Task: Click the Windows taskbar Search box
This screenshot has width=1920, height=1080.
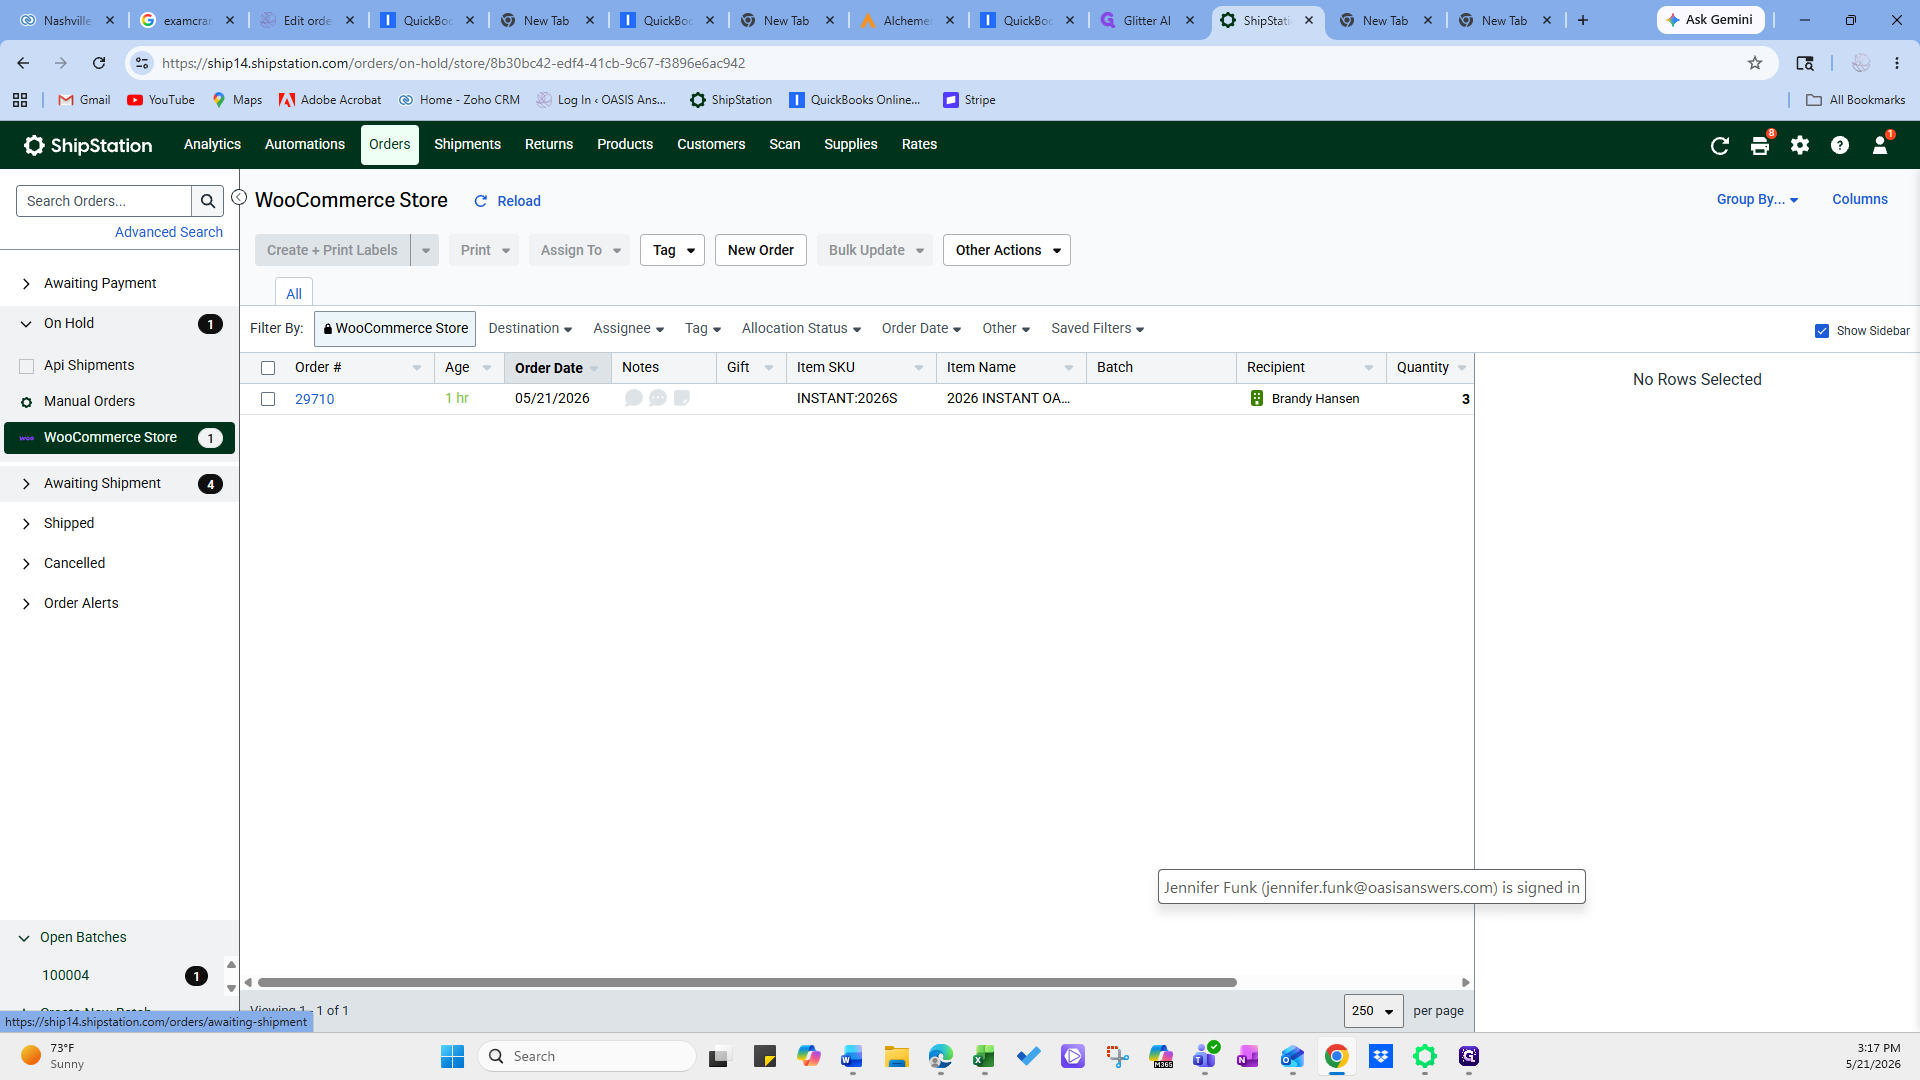Action: pos(587,1056)
